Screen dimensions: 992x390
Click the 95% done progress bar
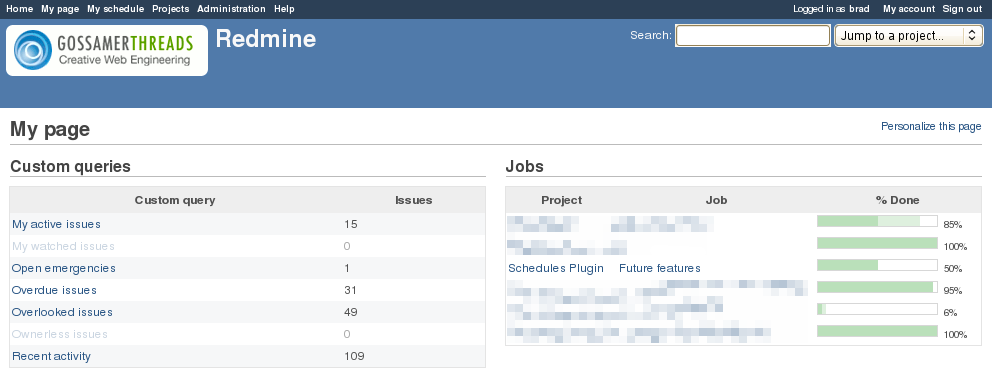[x=877, y=287]
